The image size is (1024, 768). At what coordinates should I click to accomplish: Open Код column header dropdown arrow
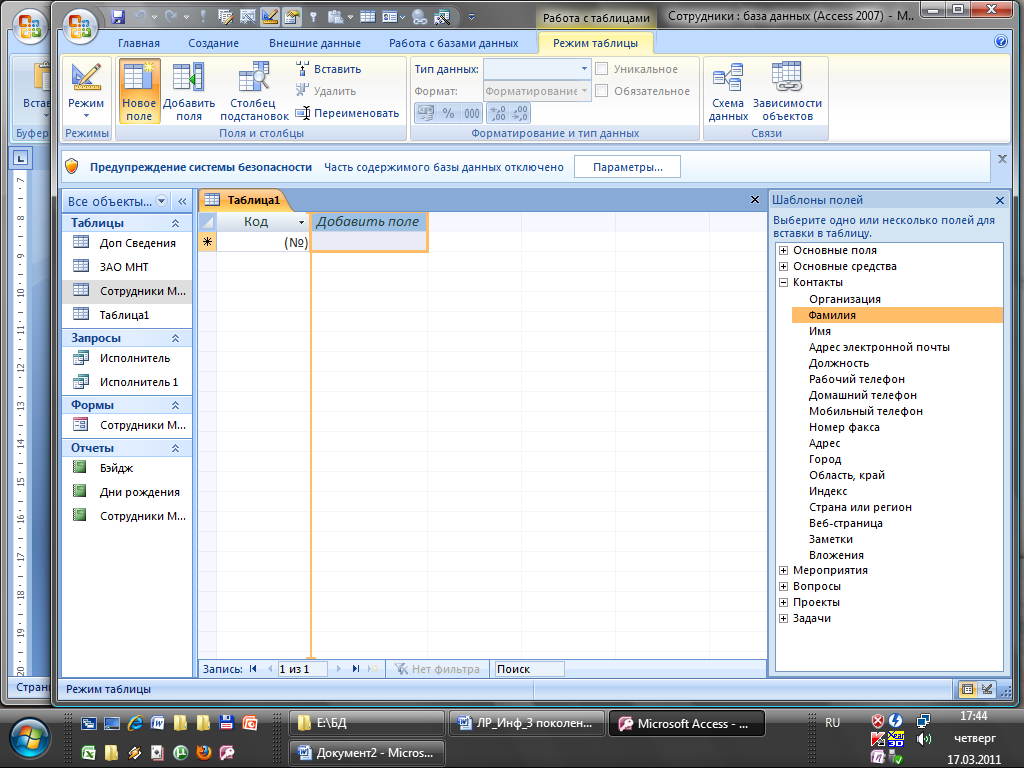coord(301,222)
